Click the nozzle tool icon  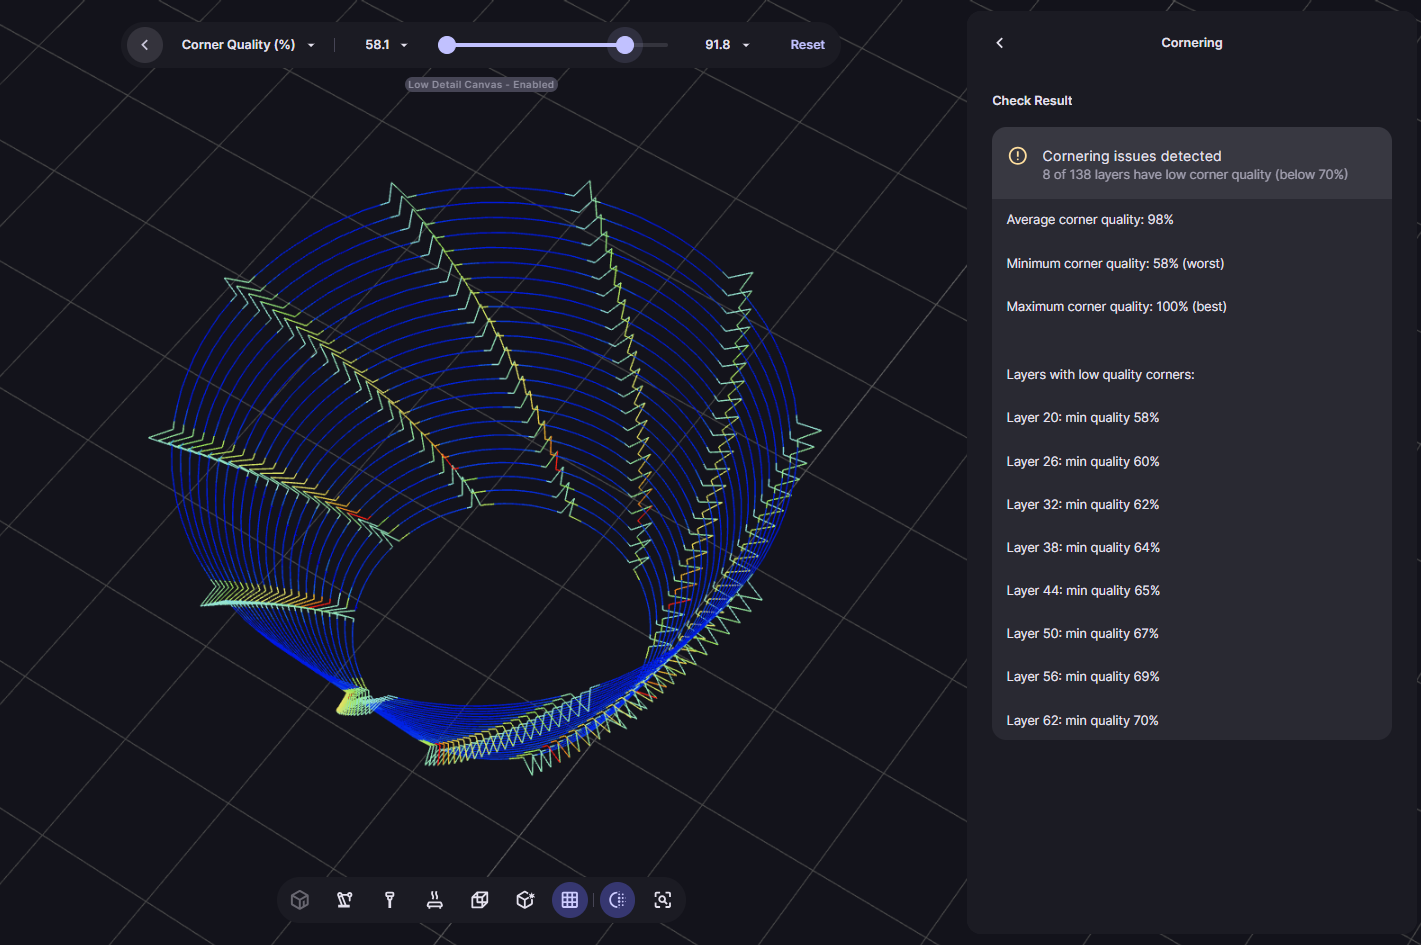pyautogui.click(x=390, y=900)
